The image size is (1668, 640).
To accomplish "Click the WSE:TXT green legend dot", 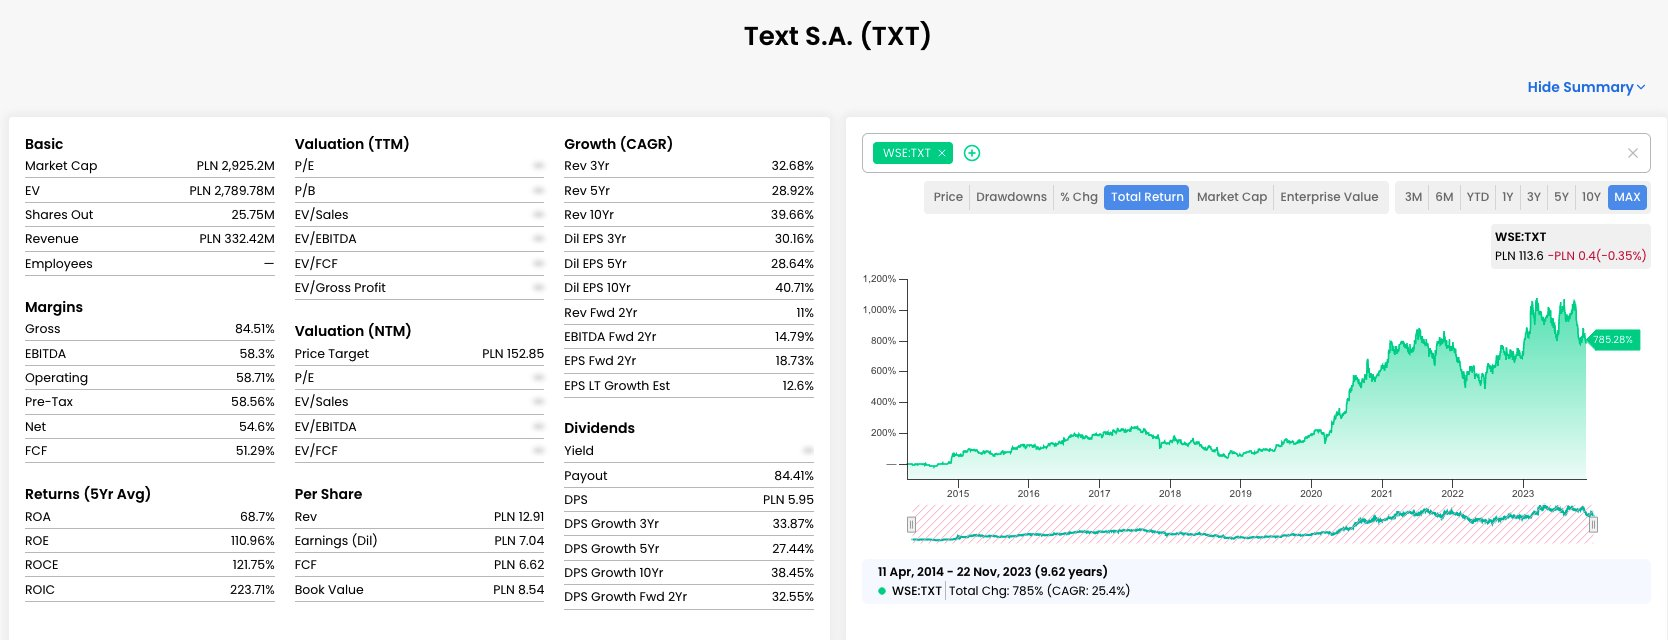I will coord(882,591).
